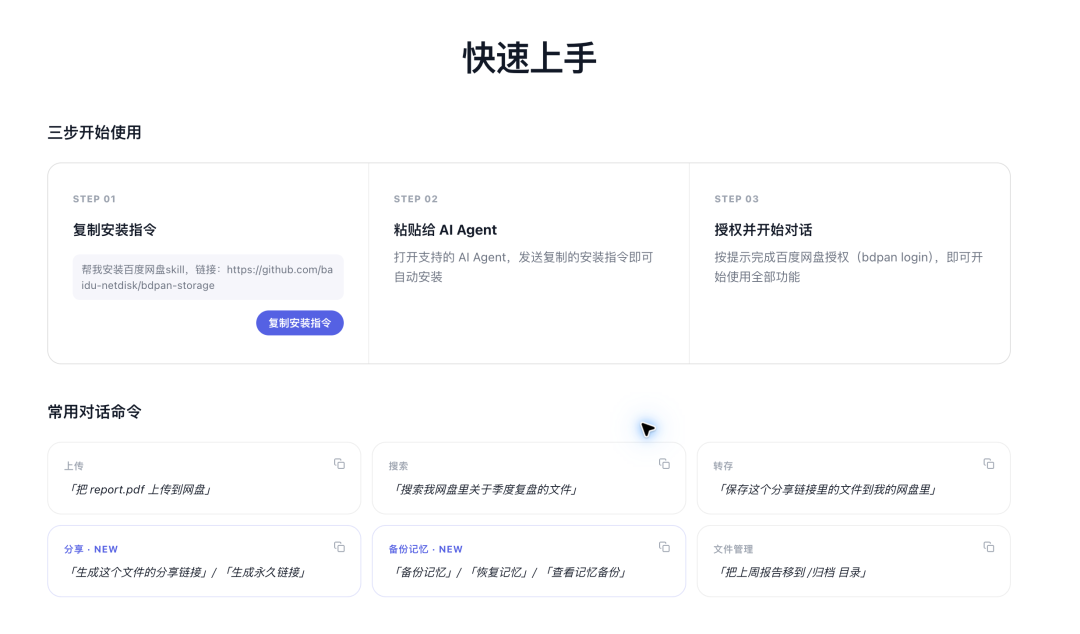The height and width of the screenshot is (634, 1080).
Task: Click the 分享 · NEW card label
Action: pos(91,549)
